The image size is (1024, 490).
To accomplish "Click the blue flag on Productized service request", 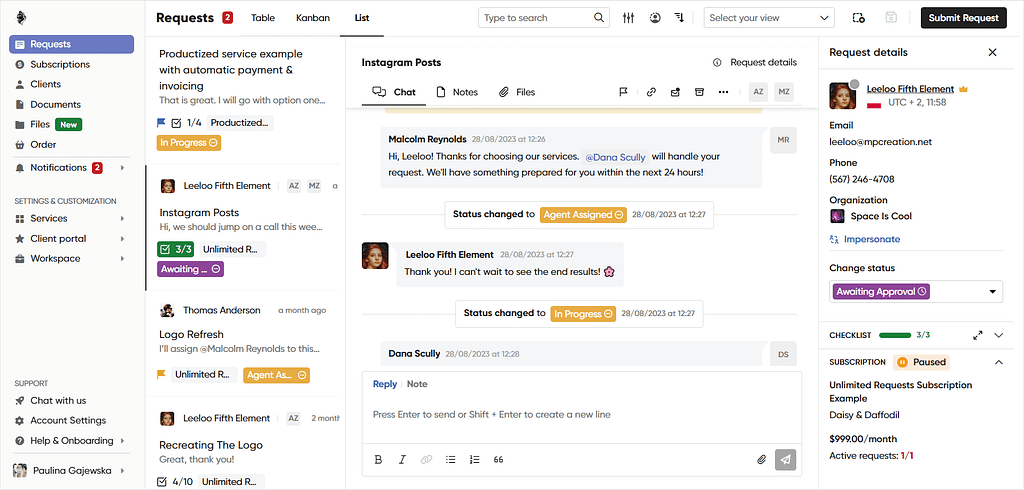I will (161, 122).
